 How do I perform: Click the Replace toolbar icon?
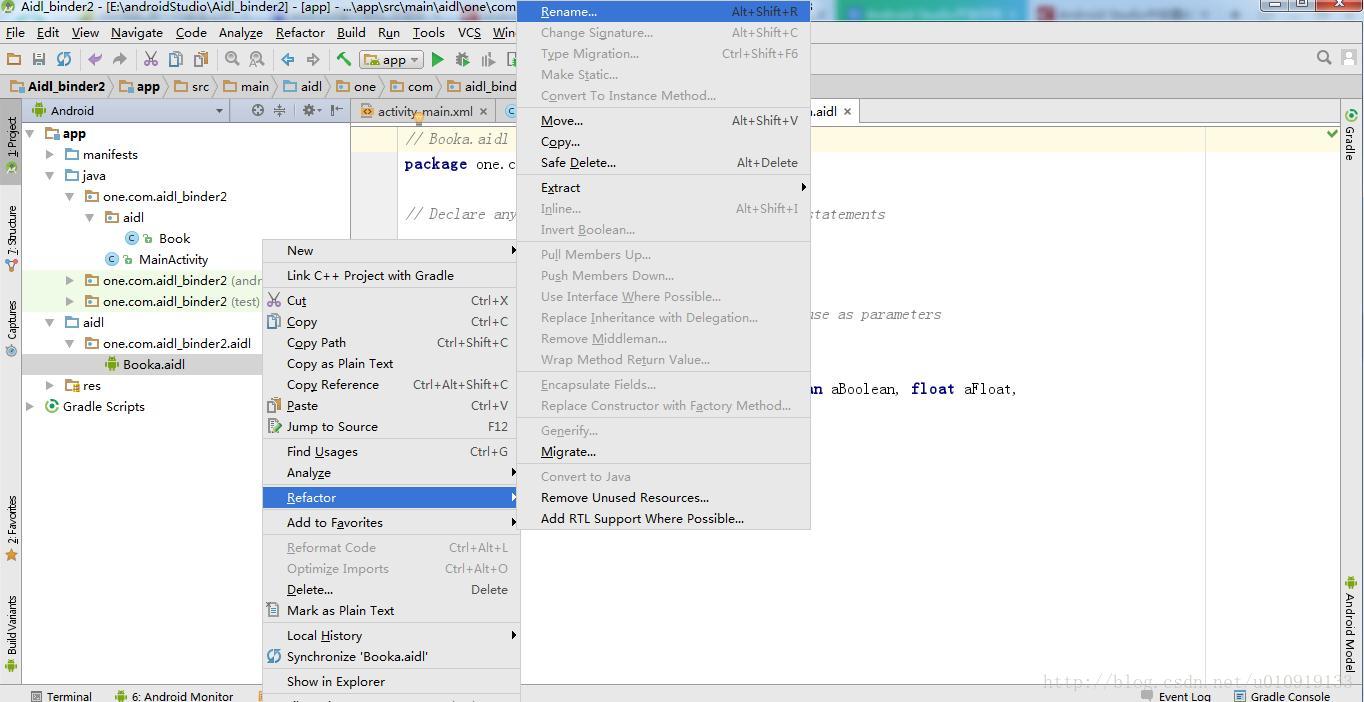(x=256, y=60)
